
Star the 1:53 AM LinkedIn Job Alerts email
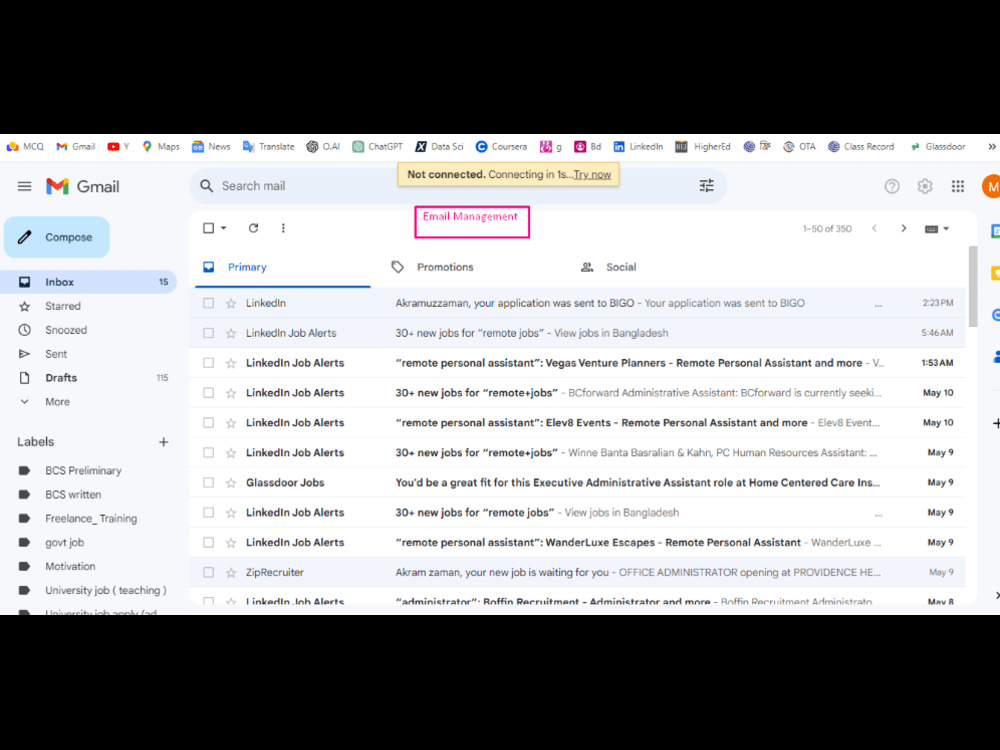(x=231, y=364)
